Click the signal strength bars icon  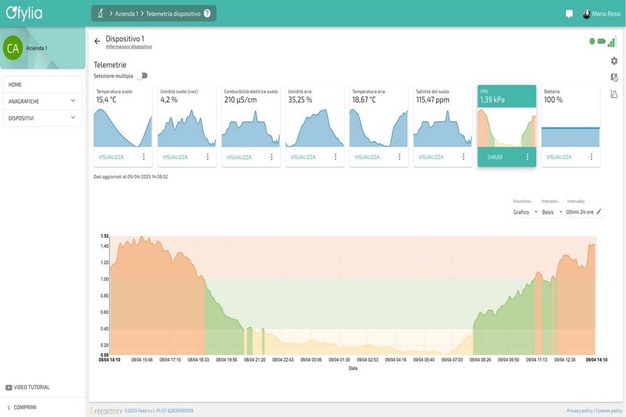click(x=612, y=42)
